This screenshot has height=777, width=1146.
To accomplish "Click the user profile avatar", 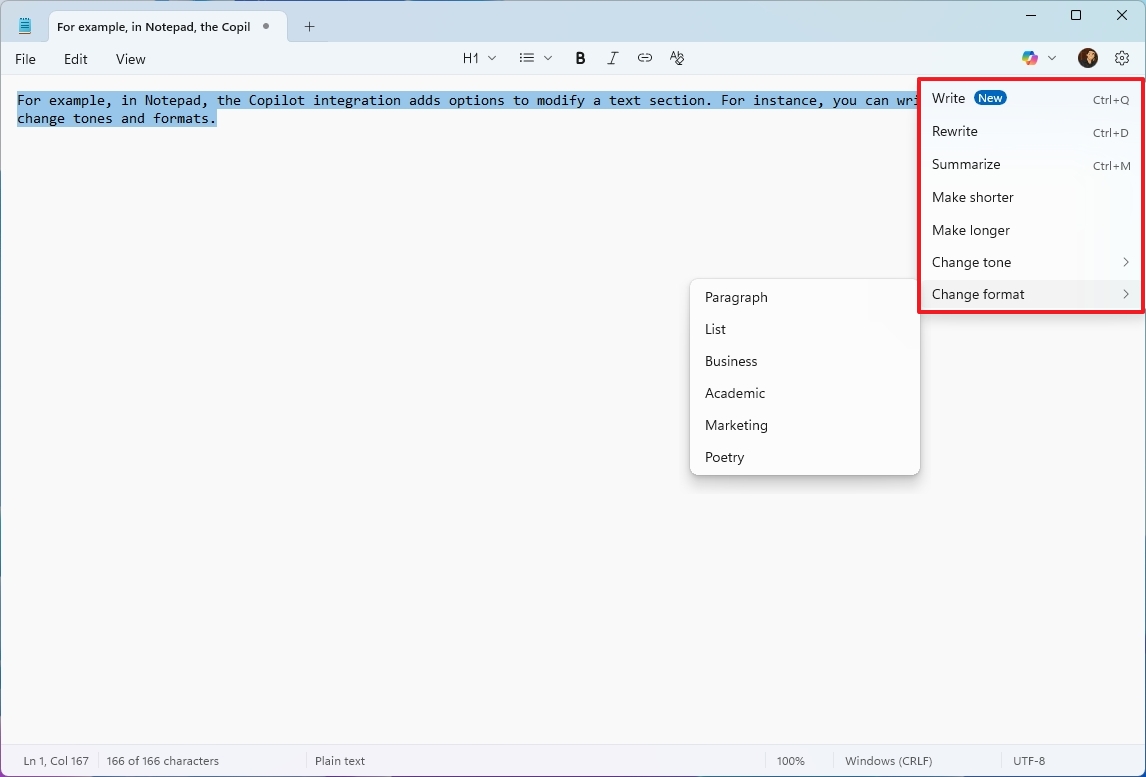I will (1087, 57).
